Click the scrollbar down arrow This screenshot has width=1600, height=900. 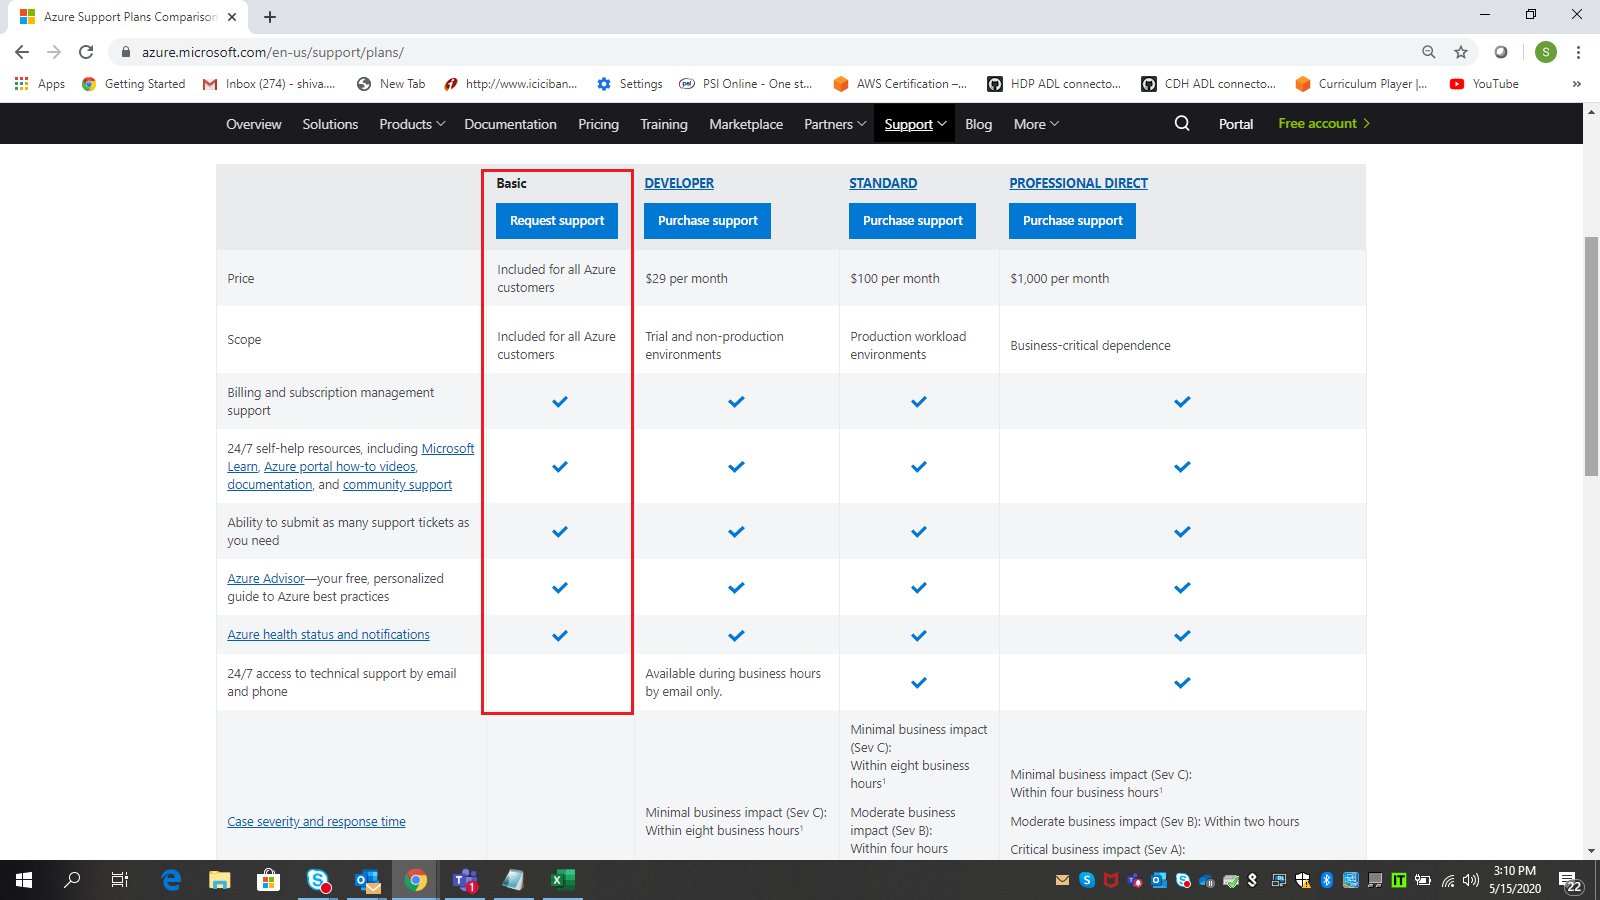click(x=1591, y=851)
